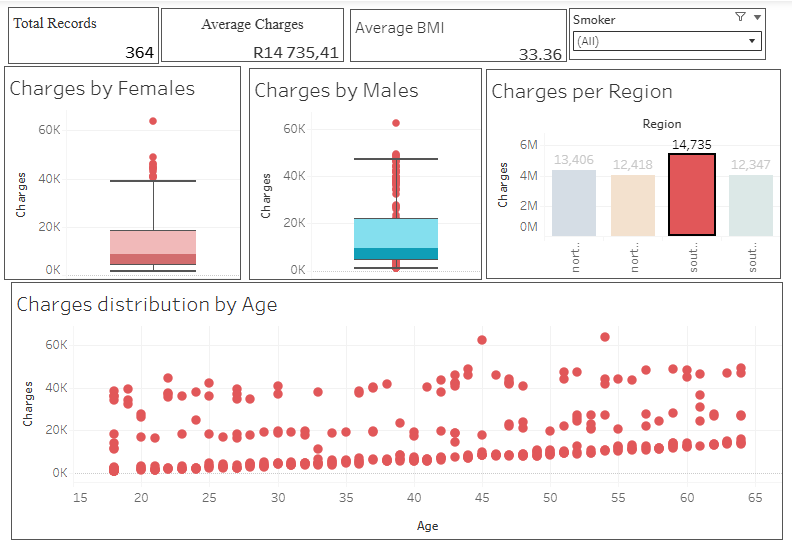Click the beige bar labeled 12,418
792x542 pixels.
tap(633, 206)
